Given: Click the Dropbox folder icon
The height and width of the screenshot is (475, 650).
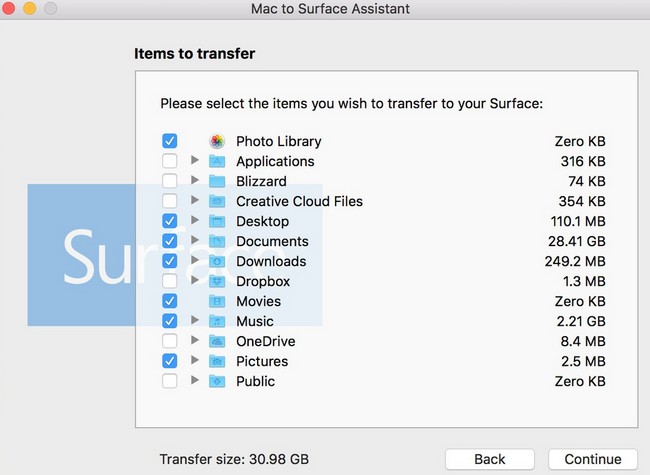Looking at the screenshot, I should click(217, 281).
